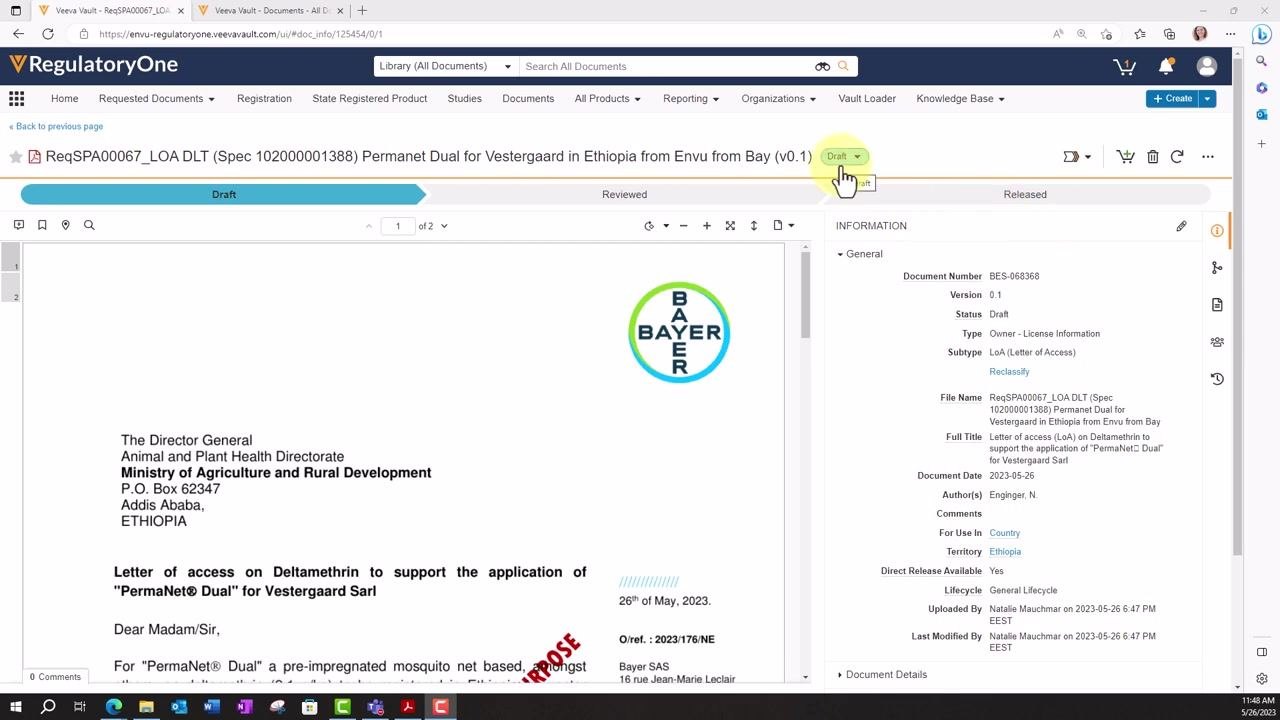Image resolution: width=1280 pixels, height=720 pixels.
Task: Open Windows Start menu
Action: point(16,707)
